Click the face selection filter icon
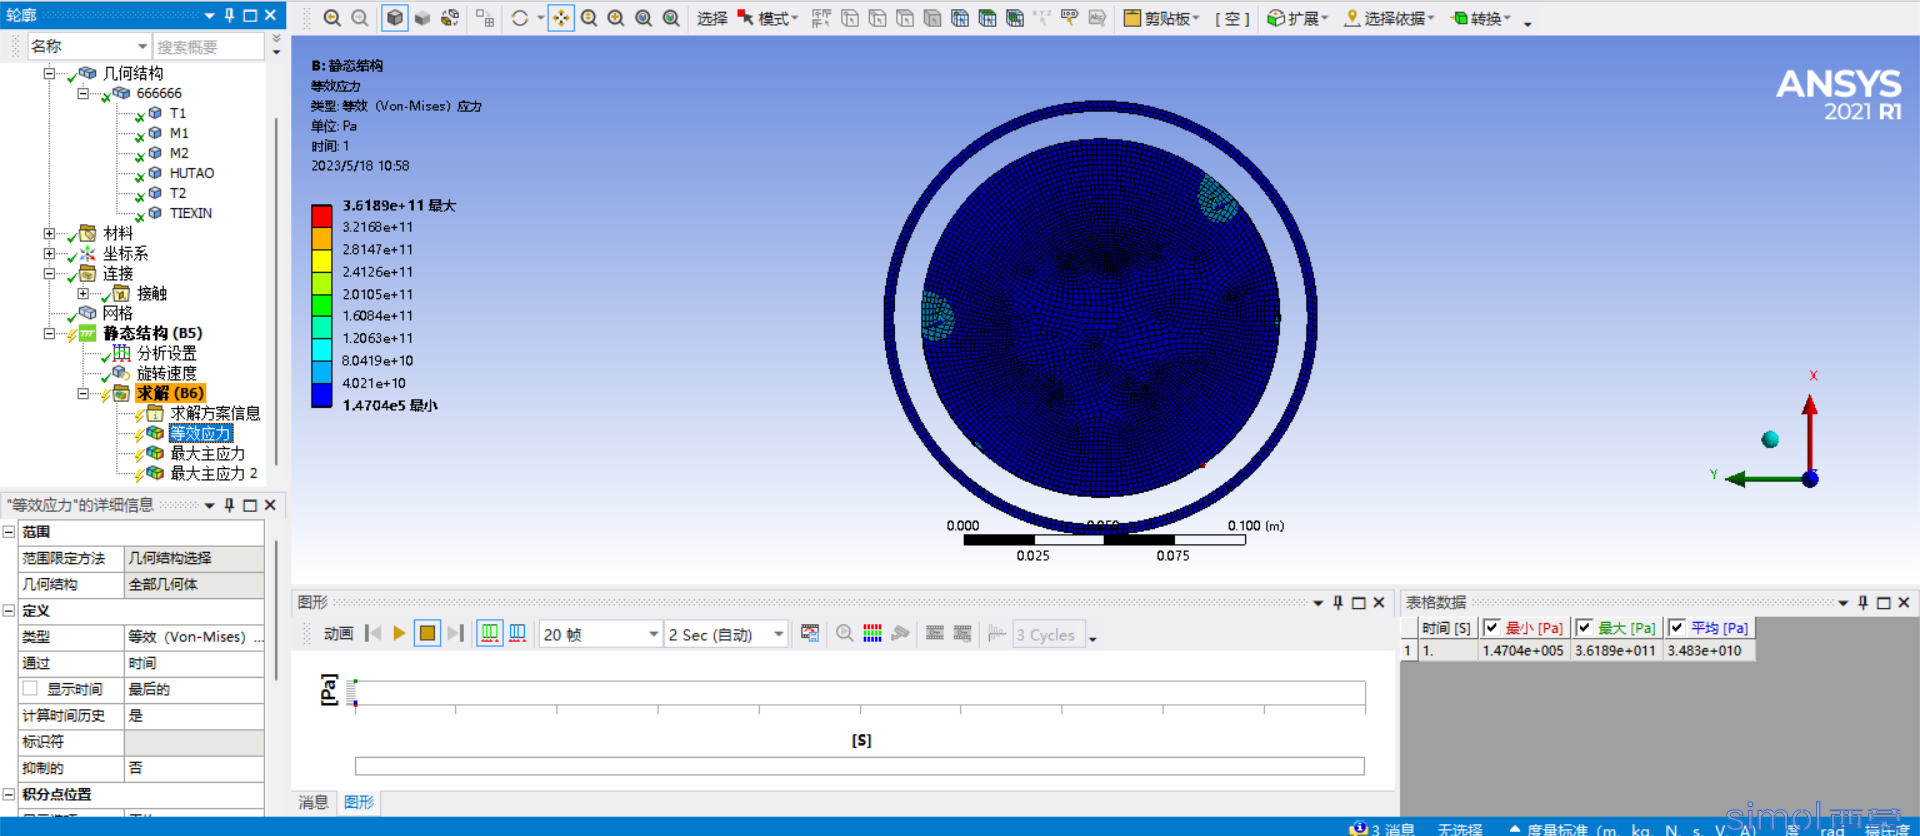 tap(905, 18)
